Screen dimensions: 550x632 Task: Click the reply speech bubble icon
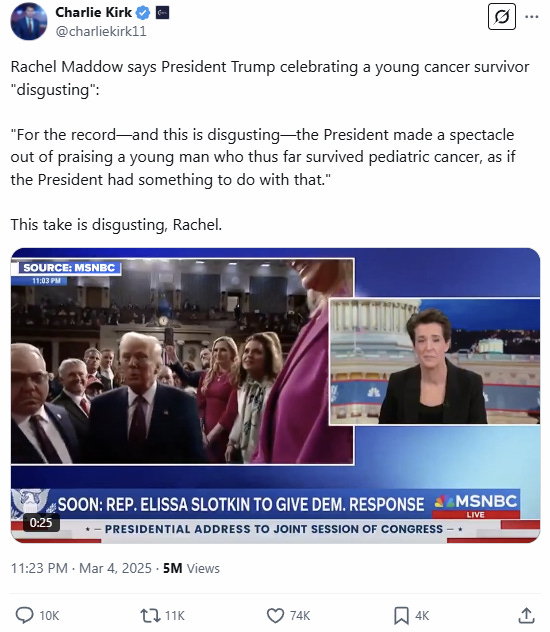click(x=25, y=615)
